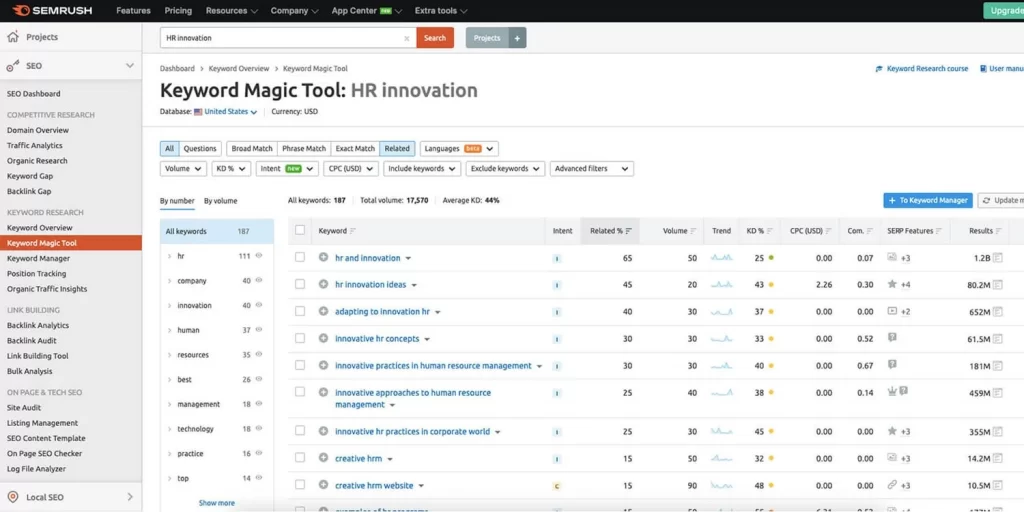Toggle eye icon for 'hr' keyword group

(x=259, y=255)
